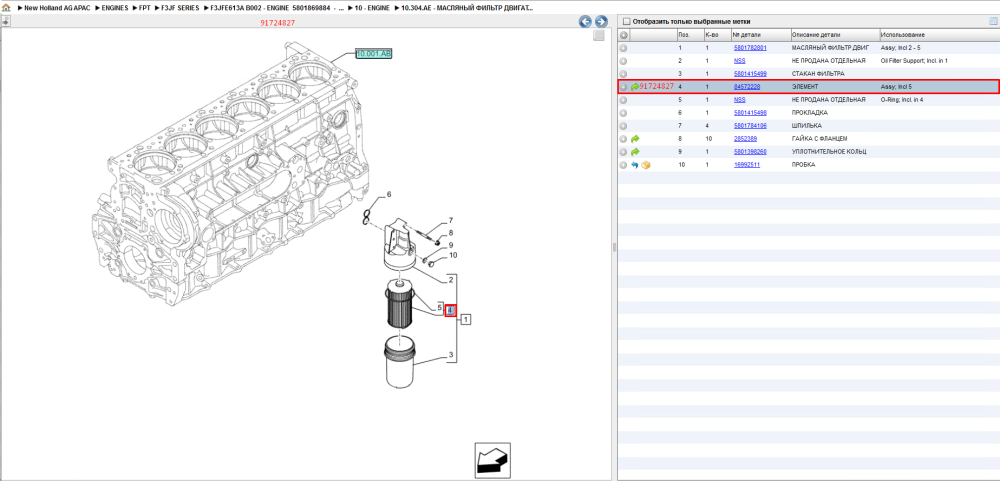Click callout number 9 on the diagram

tap(450, 244)
